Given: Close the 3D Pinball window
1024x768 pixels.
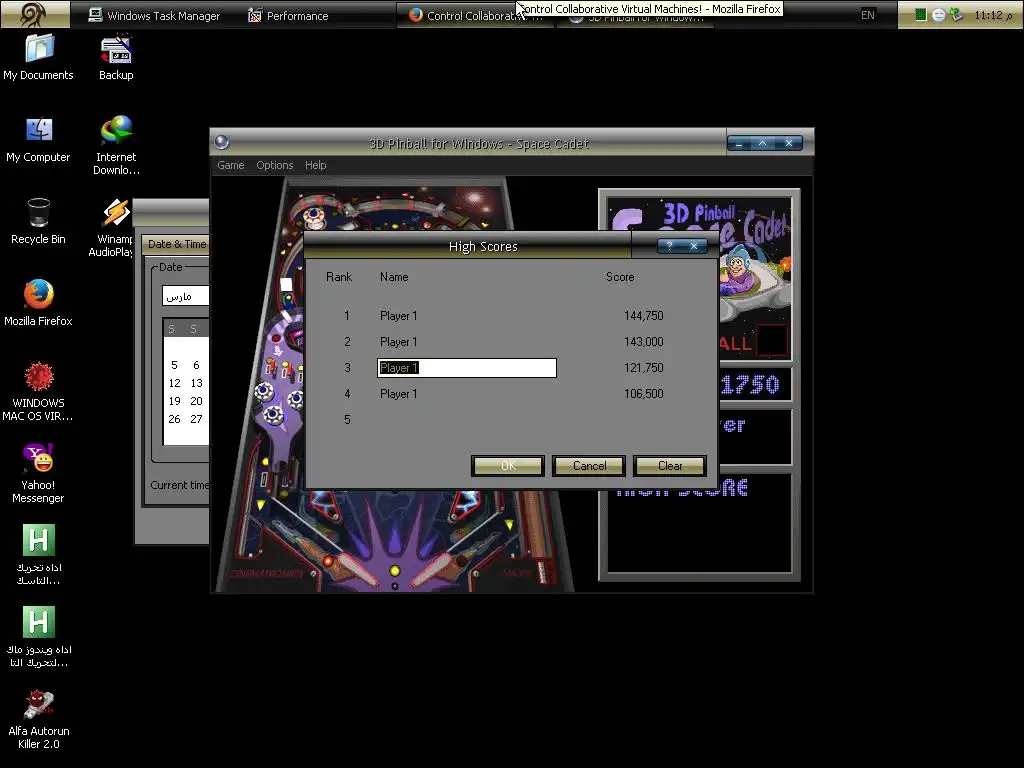Looking at the screenshot, I should click(788, 143).
